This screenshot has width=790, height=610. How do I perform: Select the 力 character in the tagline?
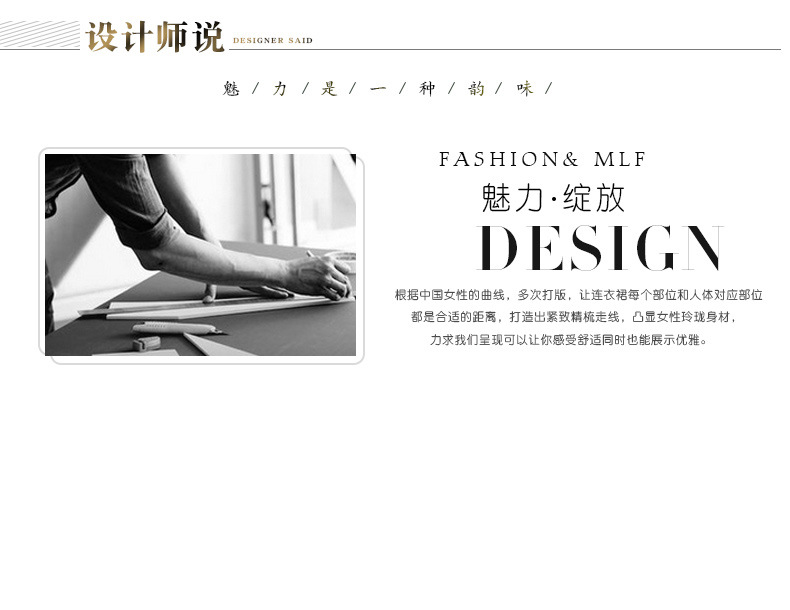280,89
